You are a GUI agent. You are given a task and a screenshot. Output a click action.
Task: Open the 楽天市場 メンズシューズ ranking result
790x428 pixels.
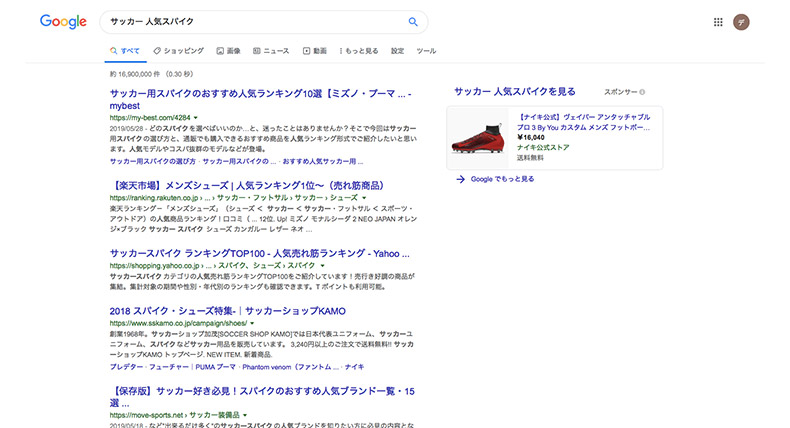click(x=246, y=186)
